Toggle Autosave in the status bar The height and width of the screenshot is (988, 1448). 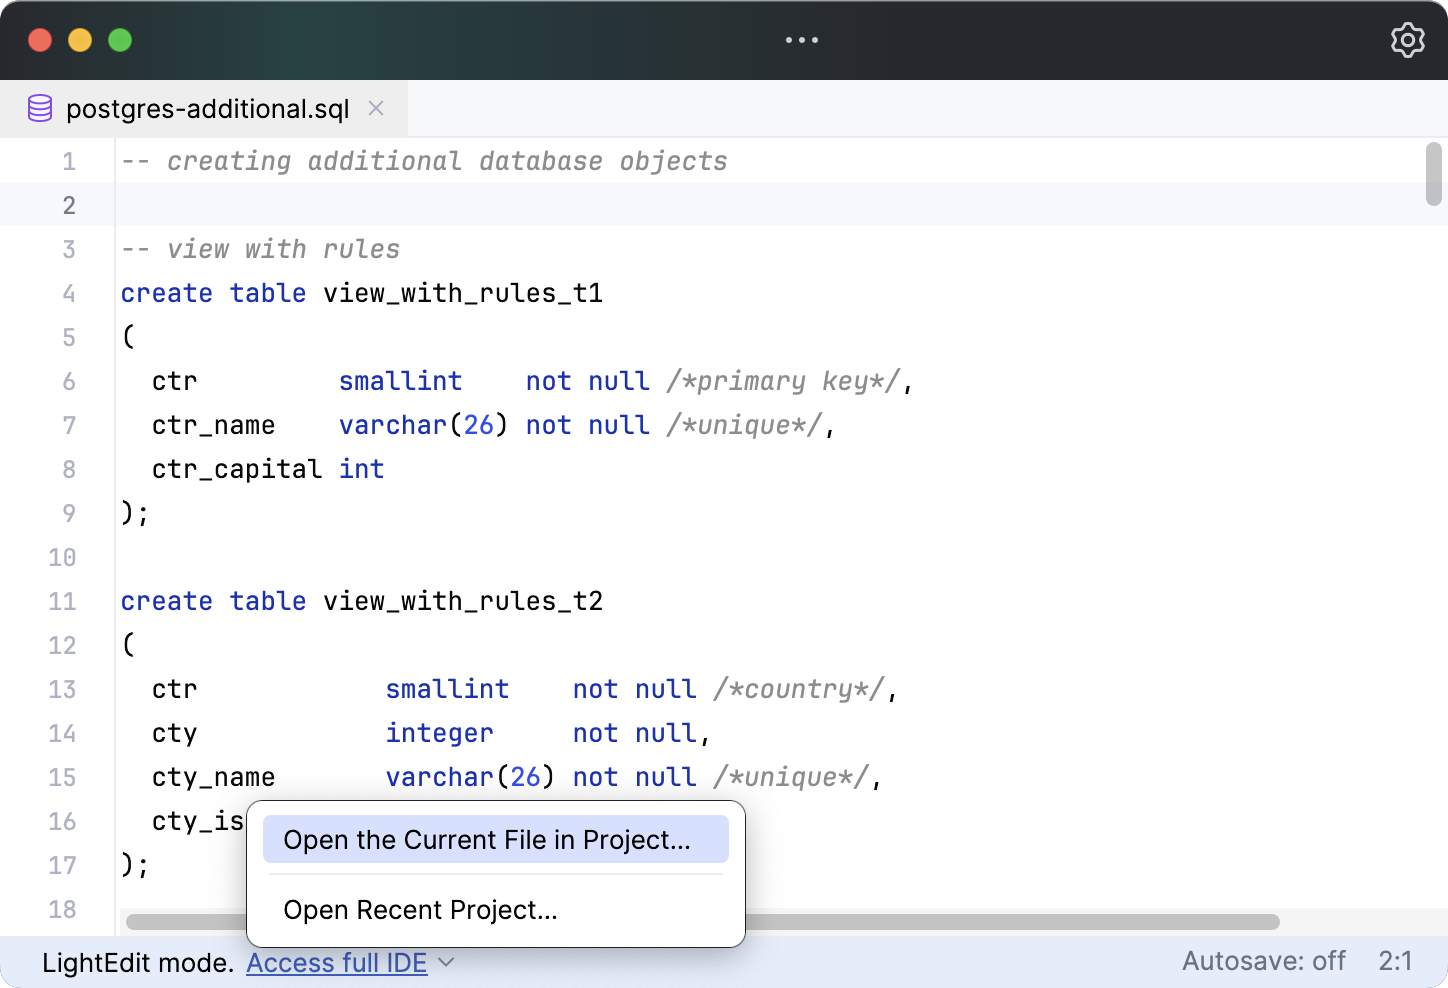(x=1264, y=961)
